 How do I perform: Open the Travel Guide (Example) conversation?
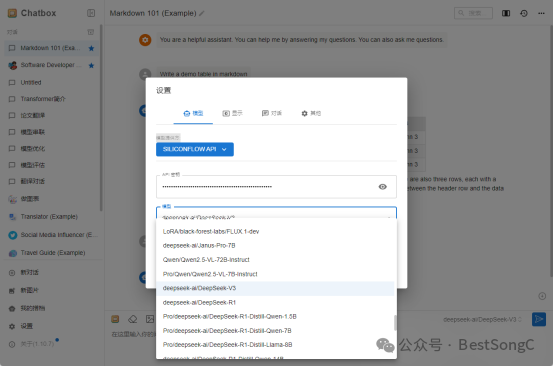[x=51, y=253]
